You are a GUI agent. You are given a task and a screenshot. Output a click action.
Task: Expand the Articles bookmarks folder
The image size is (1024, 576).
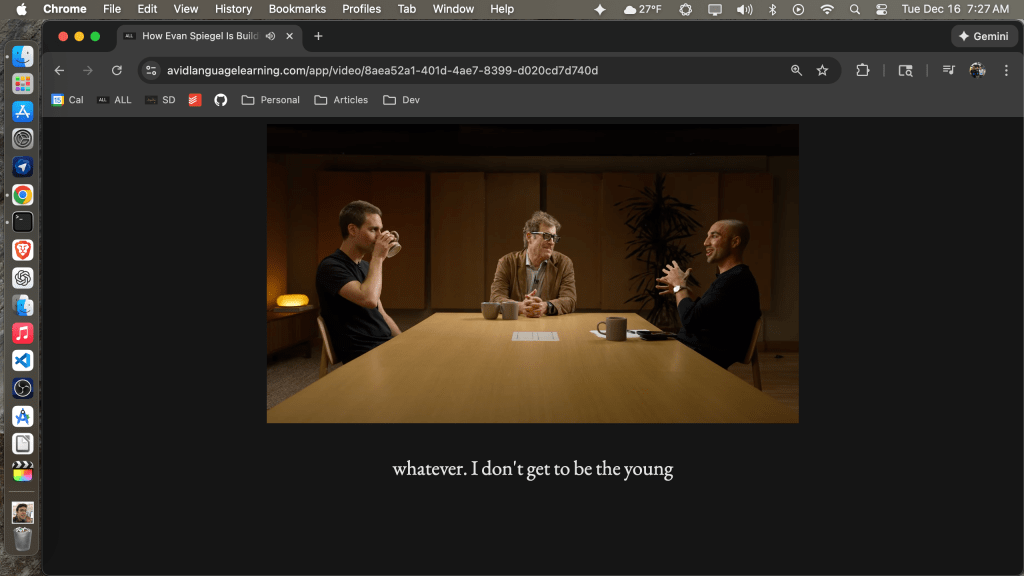point(341,100)
